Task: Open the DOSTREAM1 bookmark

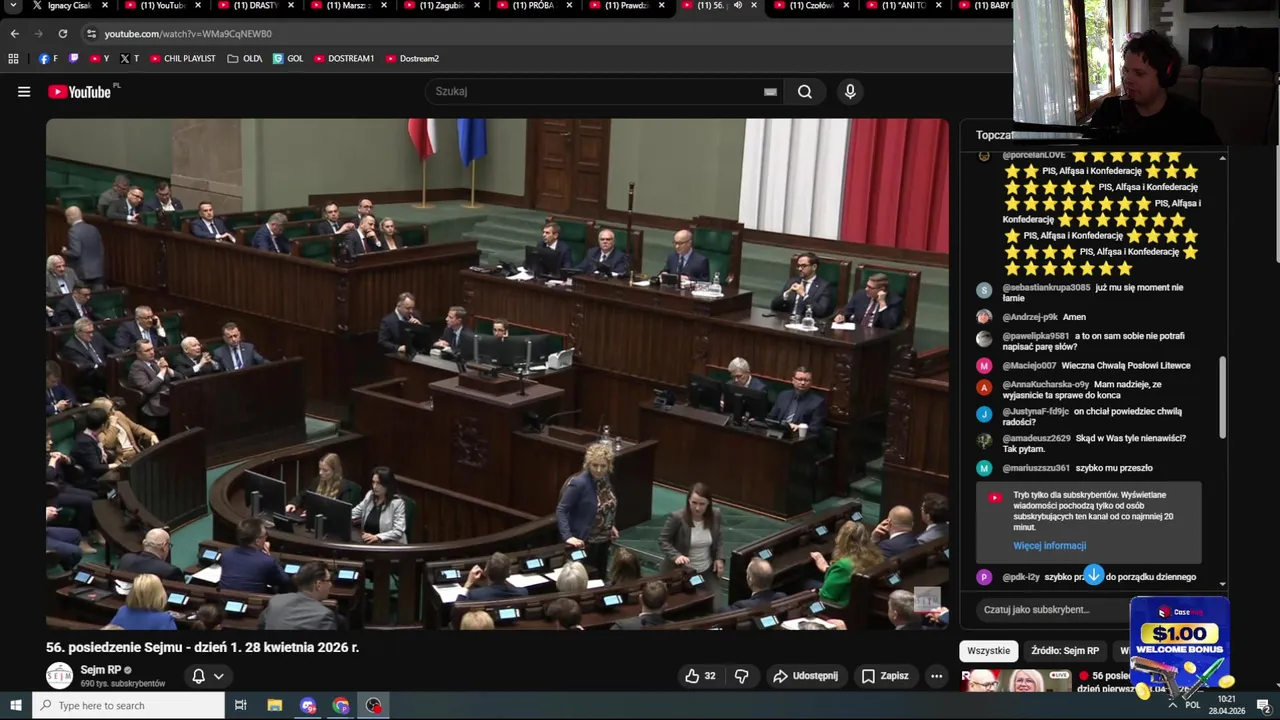Action: click(344, 58)
